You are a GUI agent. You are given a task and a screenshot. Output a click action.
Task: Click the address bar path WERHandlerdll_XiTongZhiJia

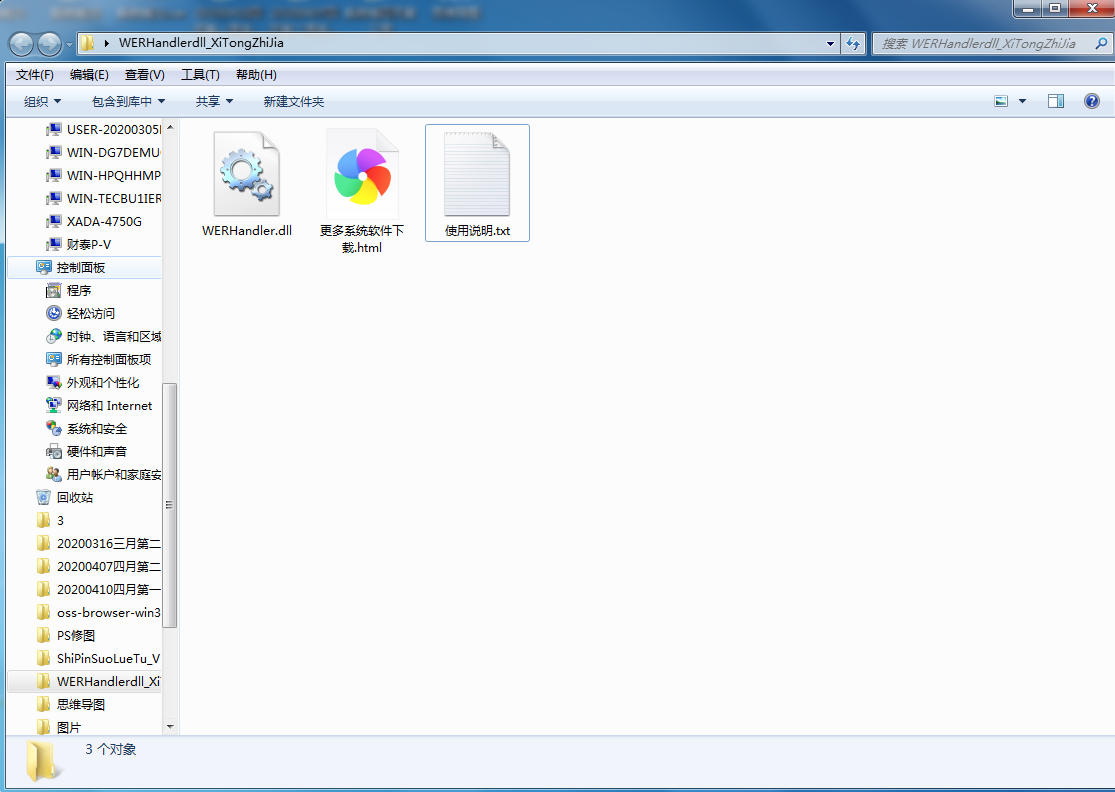(201, 43)
